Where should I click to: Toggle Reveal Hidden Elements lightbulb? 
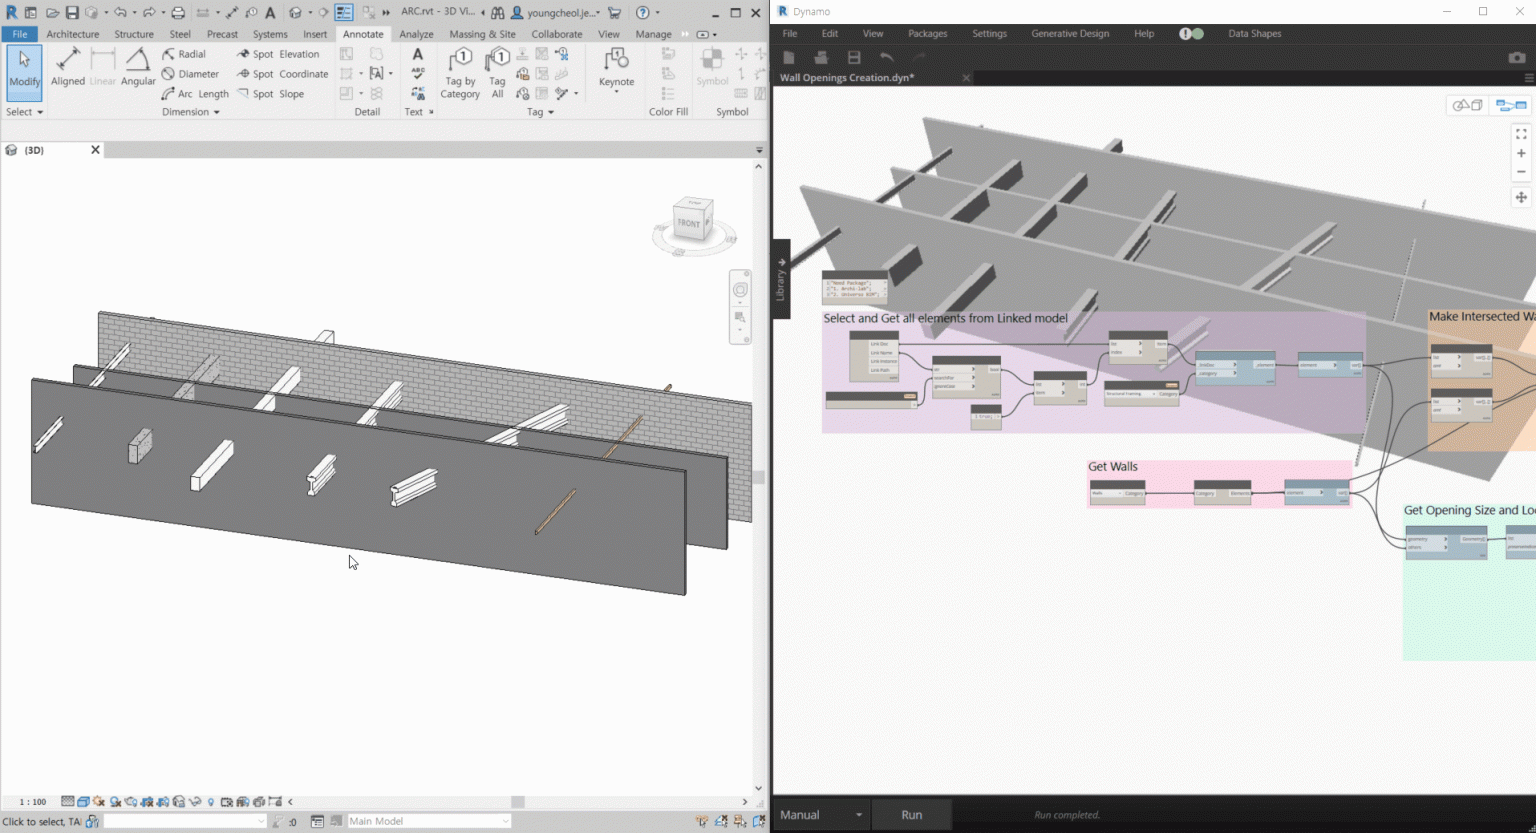211,801
